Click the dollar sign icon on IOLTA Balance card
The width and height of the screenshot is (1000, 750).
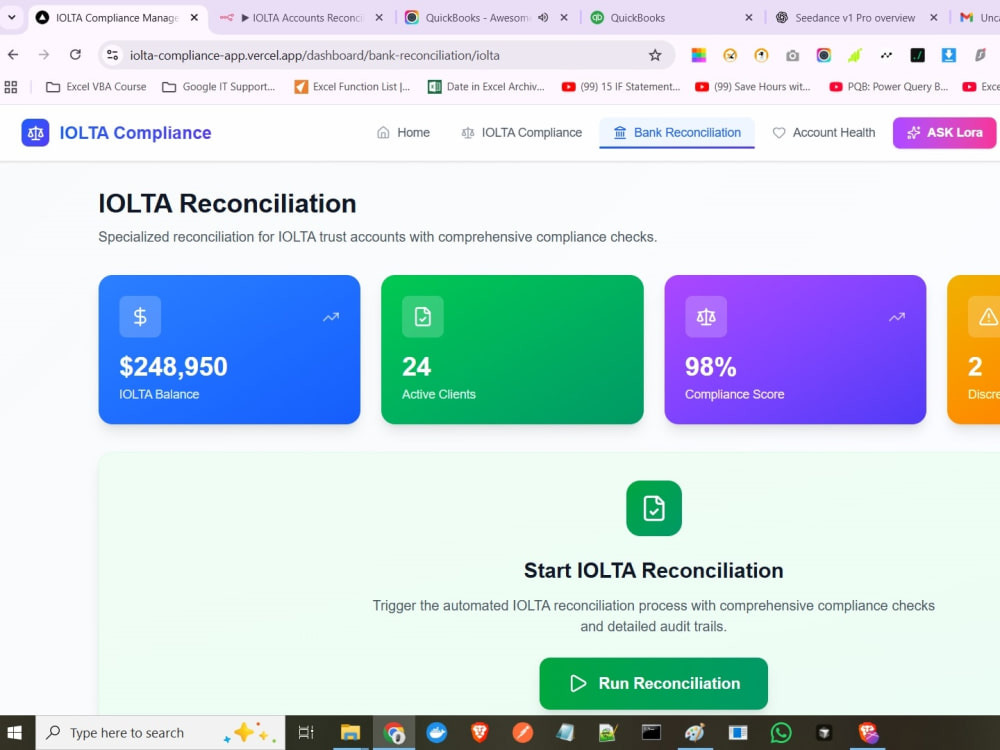pos(140,316)
